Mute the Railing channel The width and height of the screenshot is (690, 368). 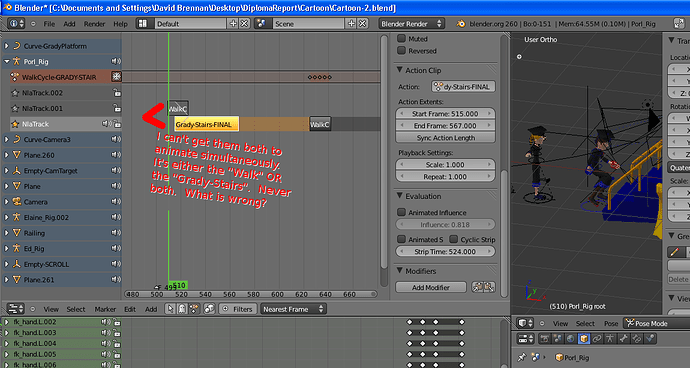(x=116, y=233)
